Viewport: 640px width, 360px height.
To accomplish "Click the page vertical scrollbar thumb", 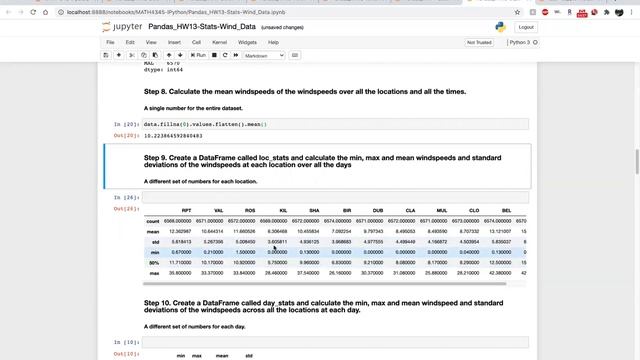I will tap(637, 162).
